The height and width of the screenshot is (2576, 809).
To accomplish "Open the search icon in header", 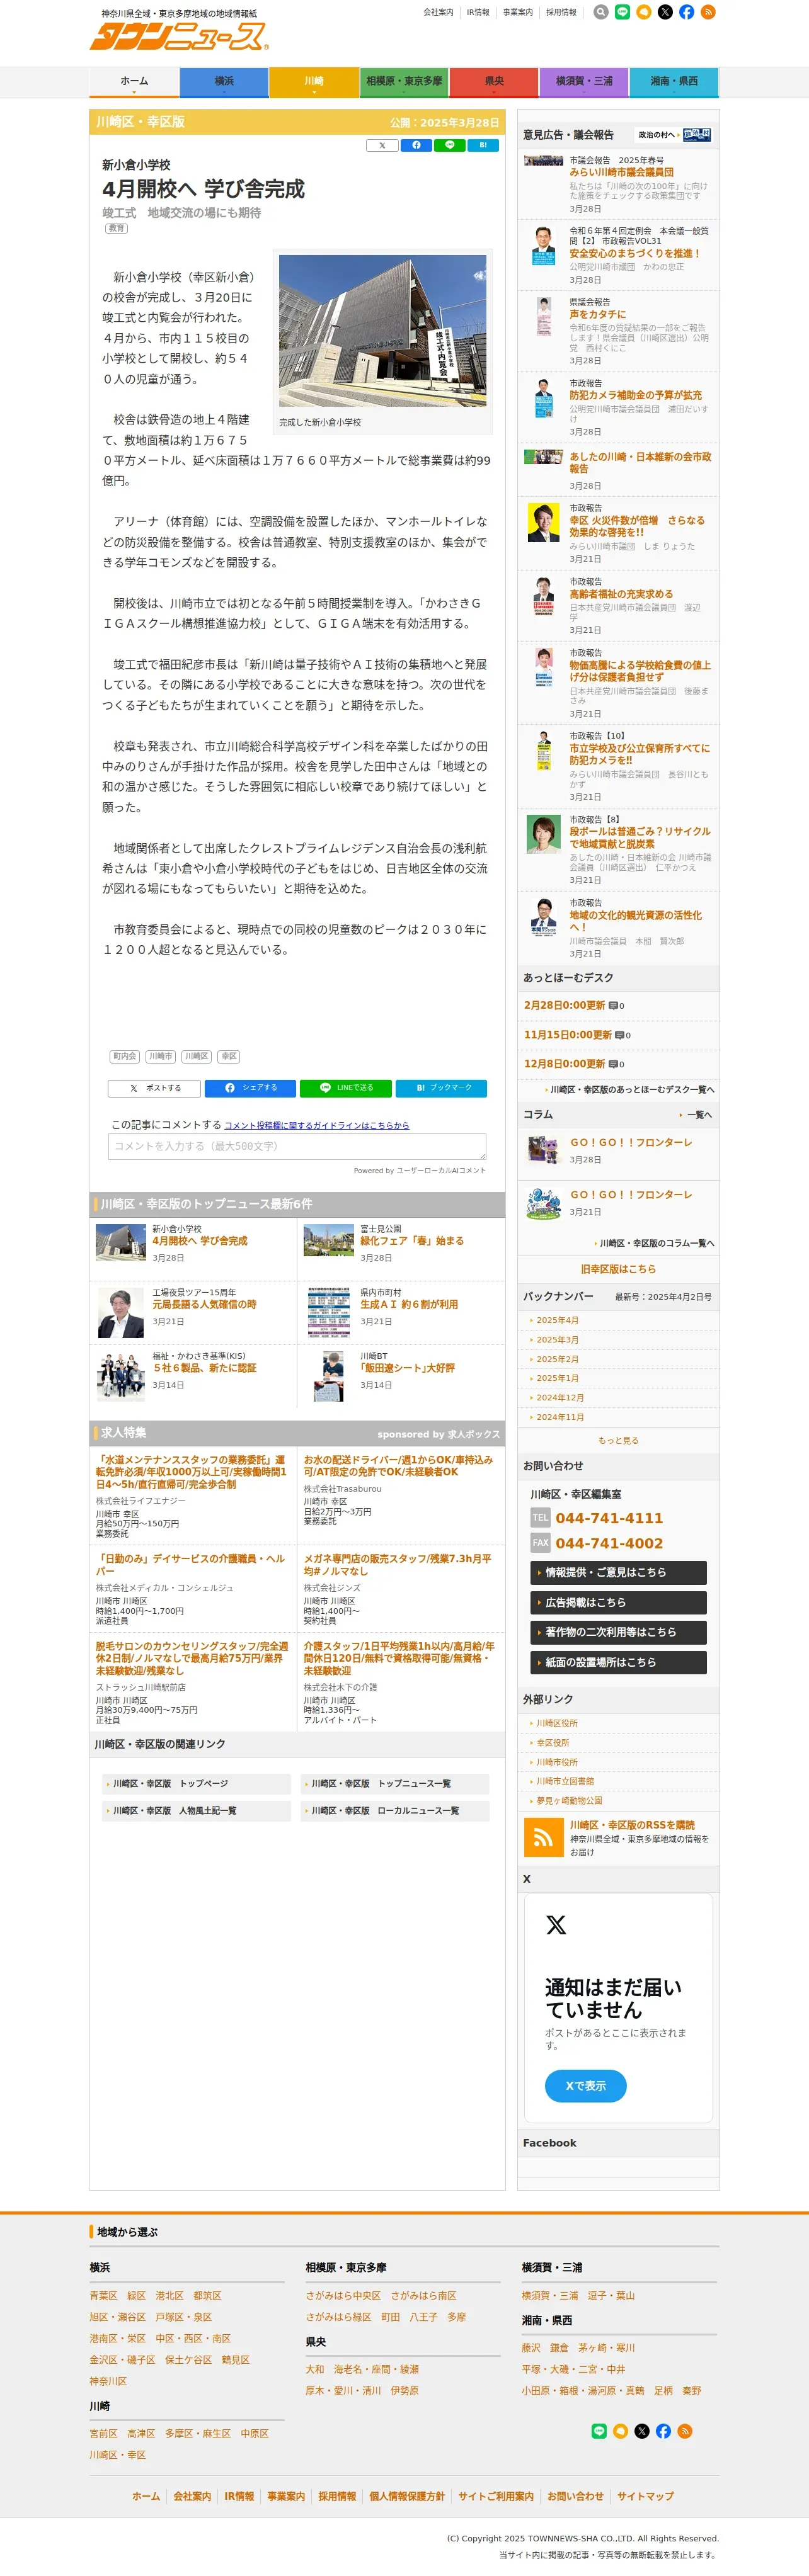I will pyautogui.click(x=600, y=12).
